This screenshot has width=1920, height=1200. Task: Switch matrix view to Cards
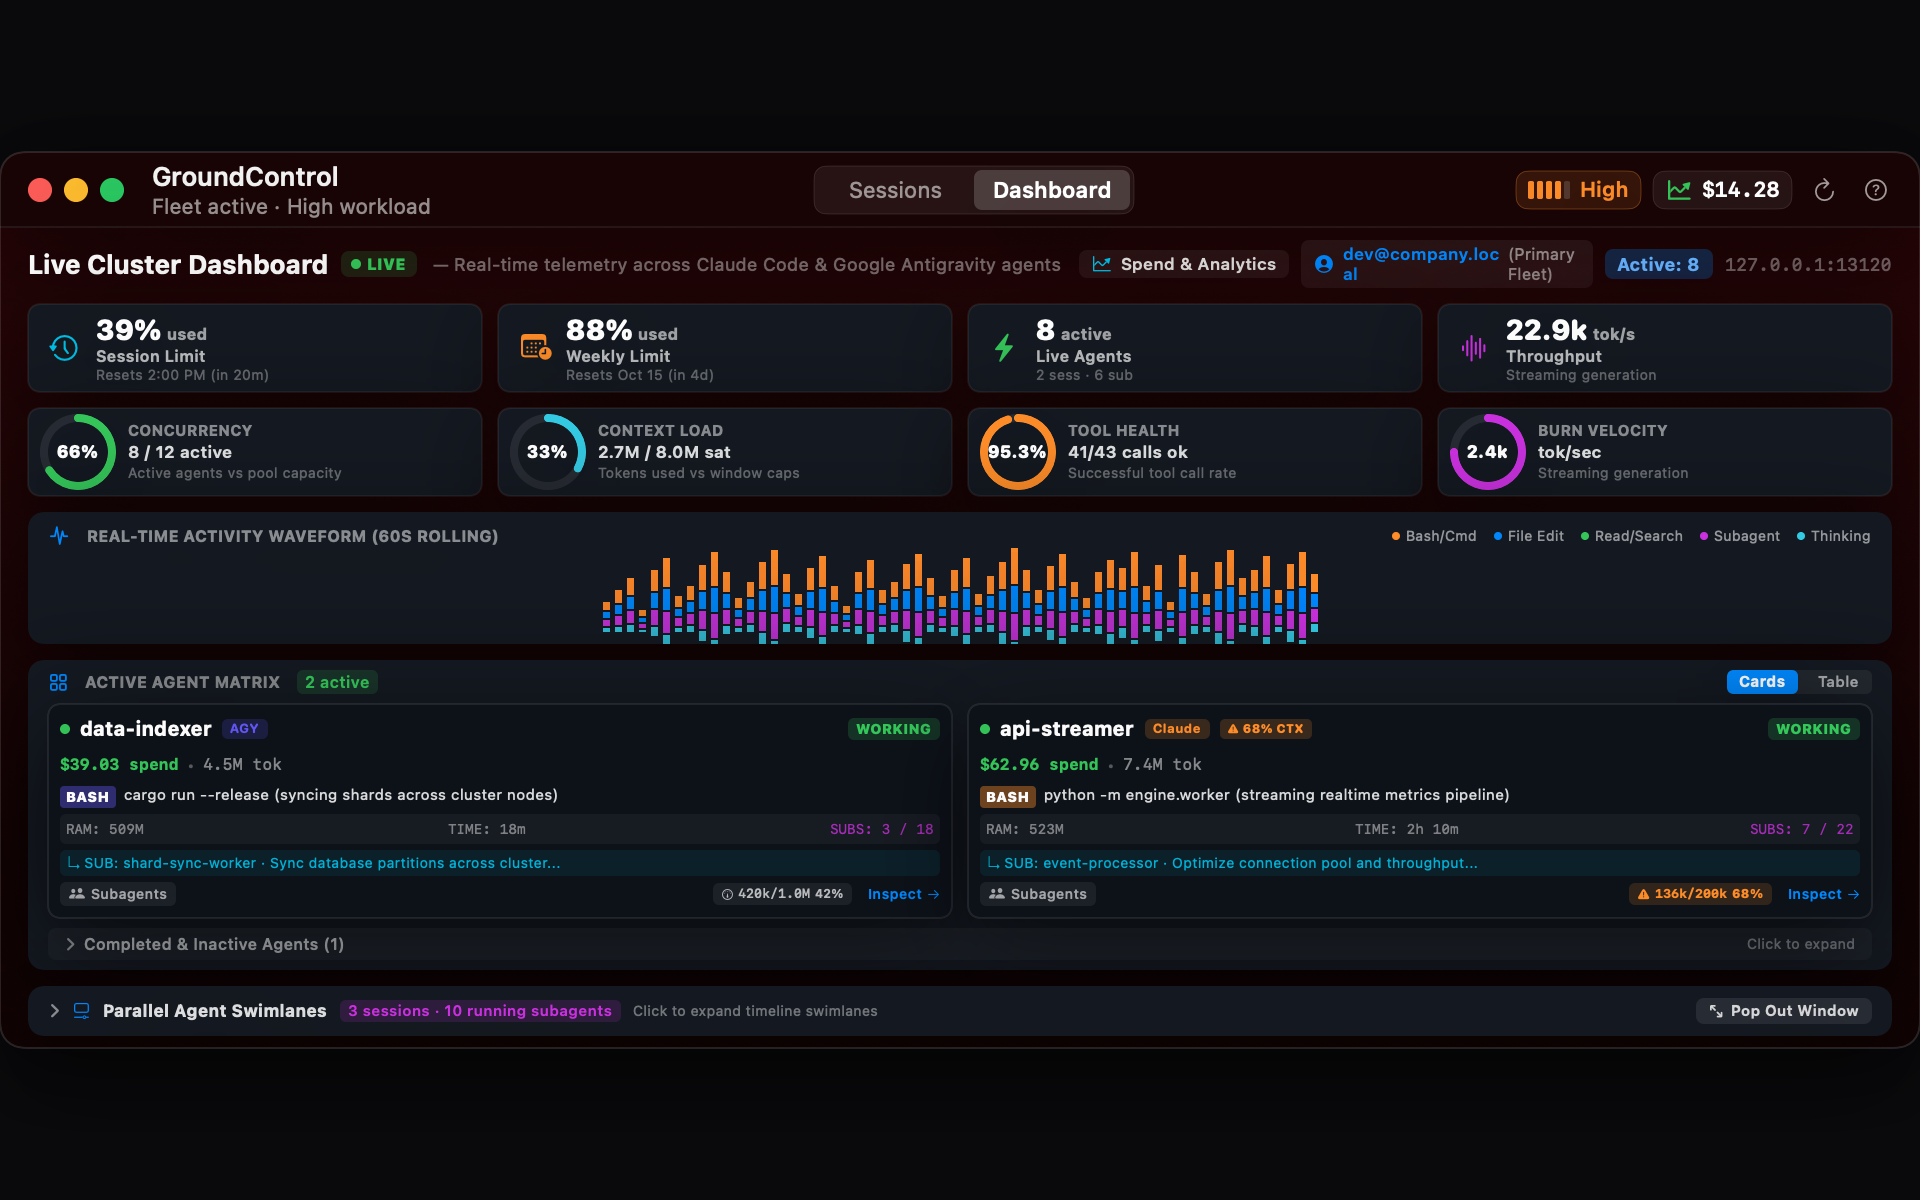click(1762, 682)
